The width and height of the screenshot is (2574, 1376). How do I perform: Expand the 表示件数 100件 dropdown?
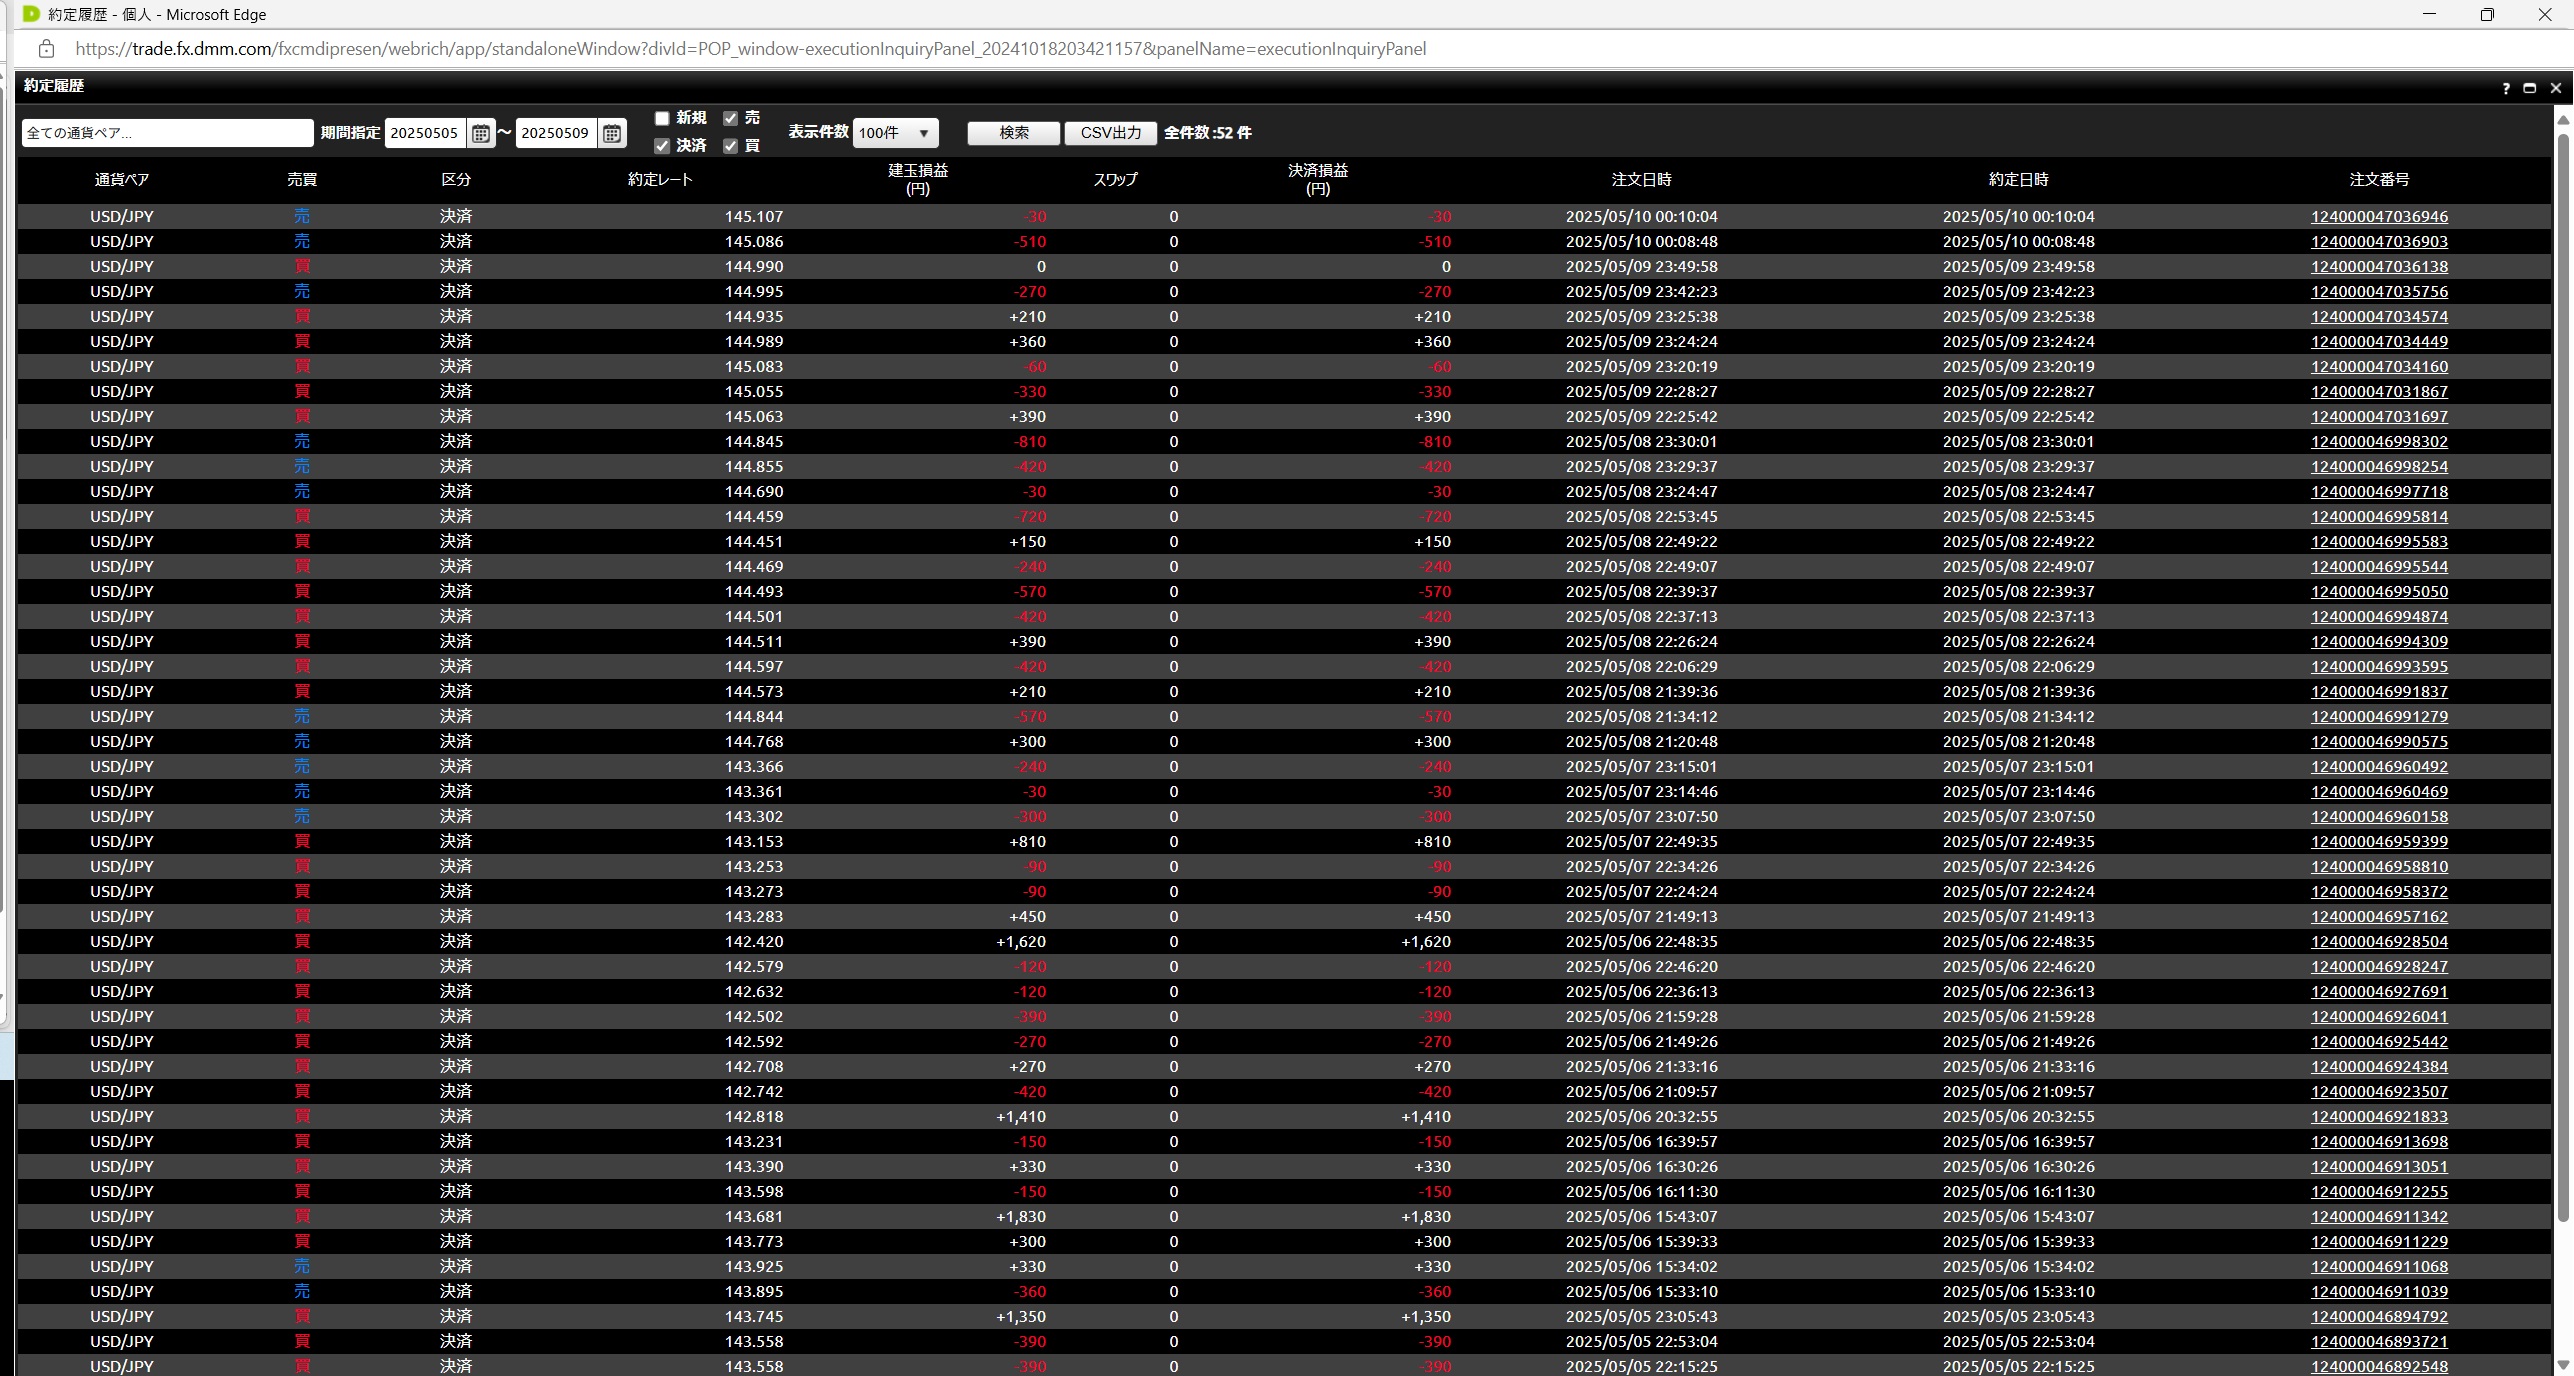(x=895, y=133)
